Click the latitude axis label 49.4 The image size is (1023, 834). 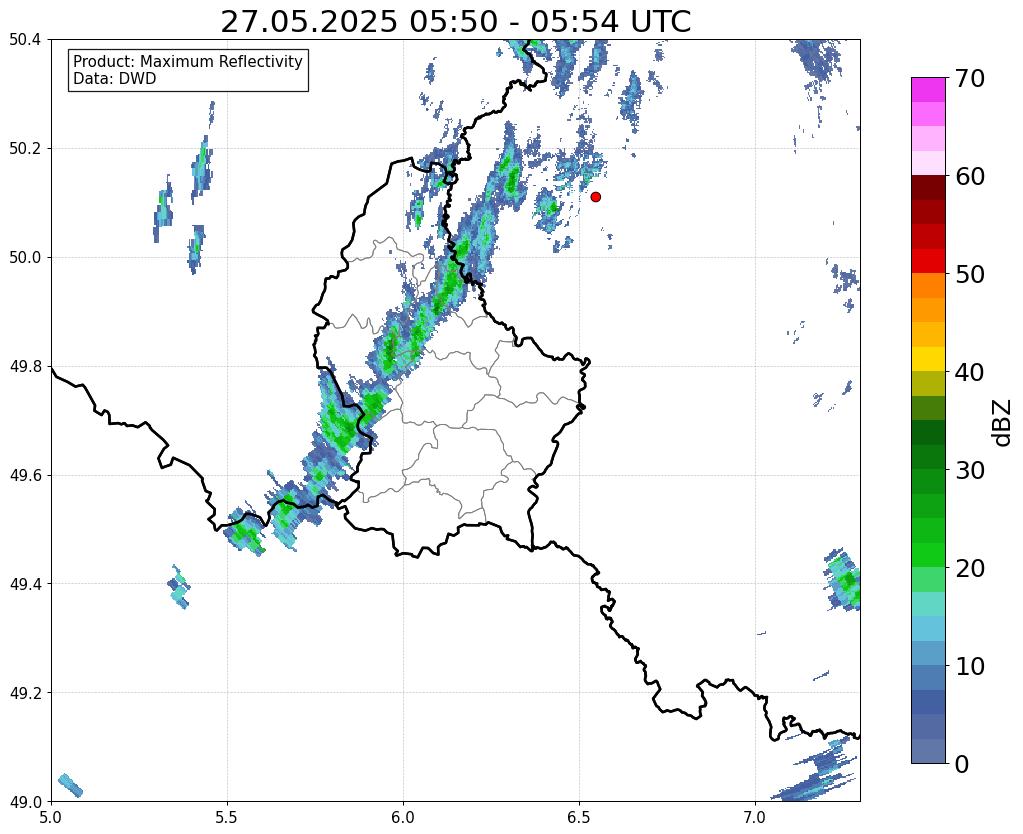click(25, 583)
